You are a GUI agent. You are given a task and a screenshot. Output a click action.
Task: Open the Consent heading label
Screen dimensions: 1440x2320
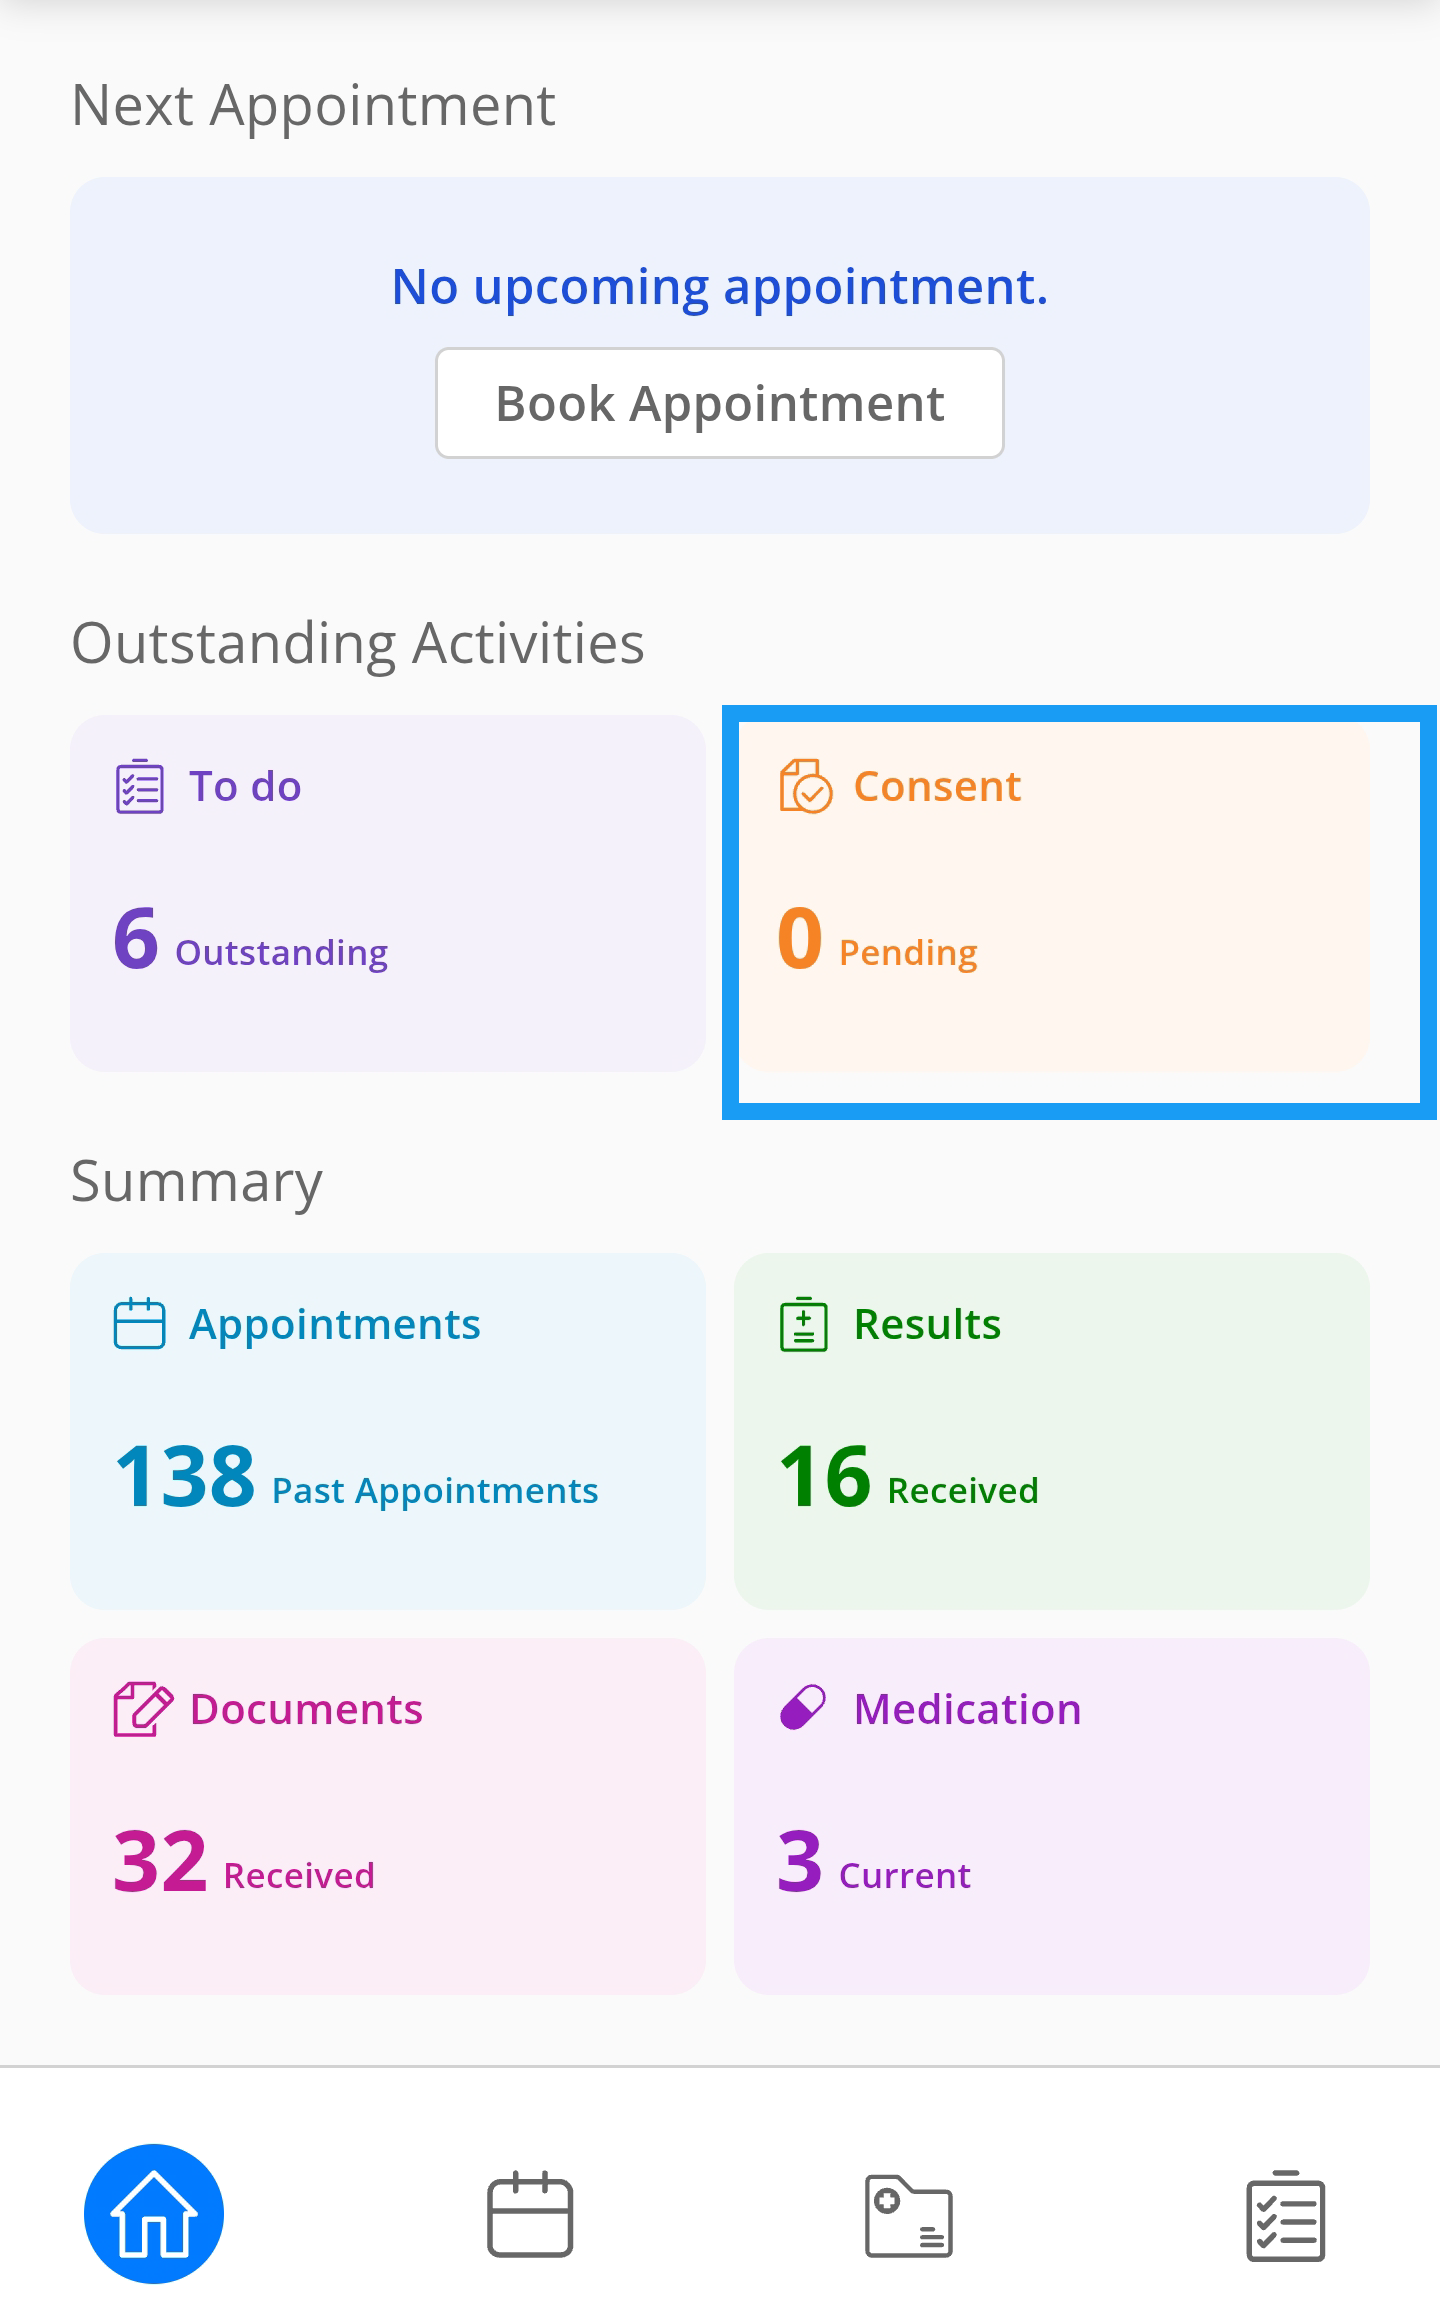(x=937, y=787)
